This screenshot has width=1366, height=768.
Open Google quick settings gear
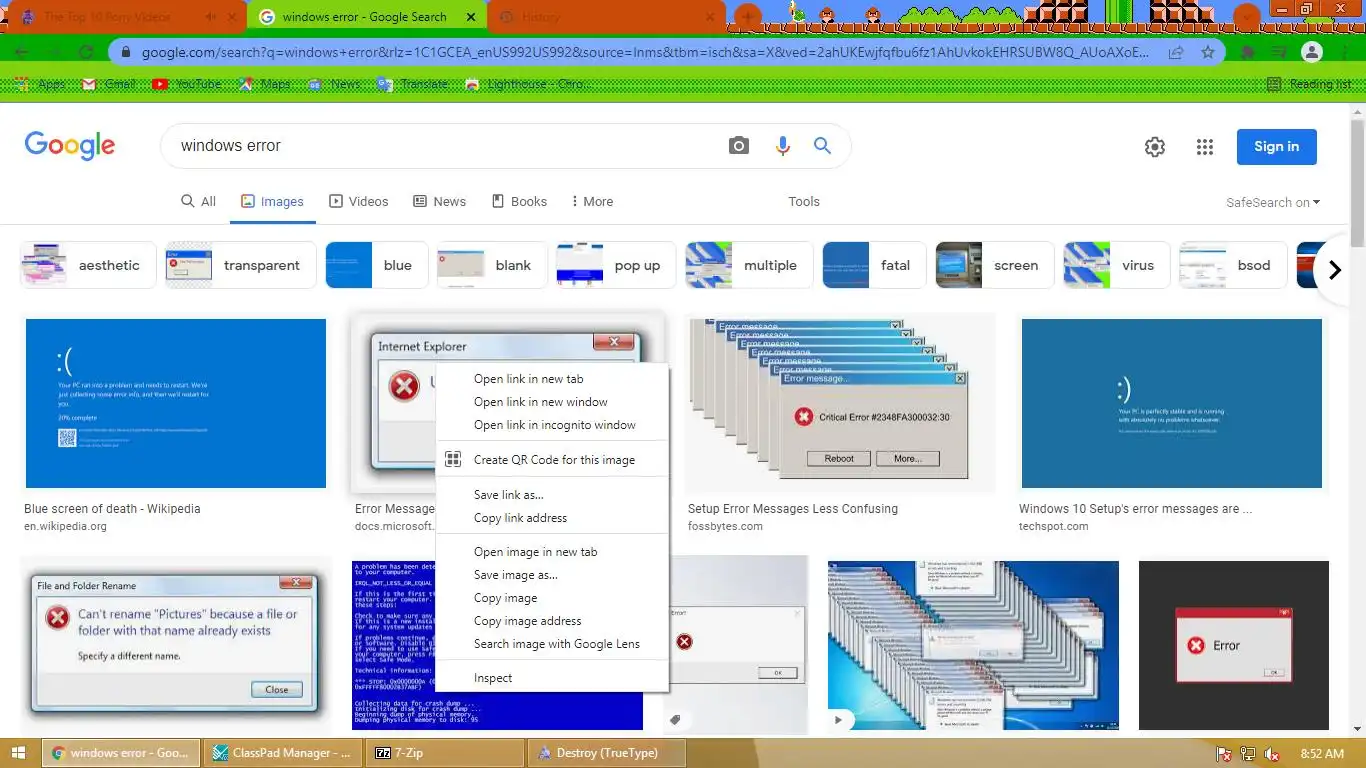[1155, 147]
